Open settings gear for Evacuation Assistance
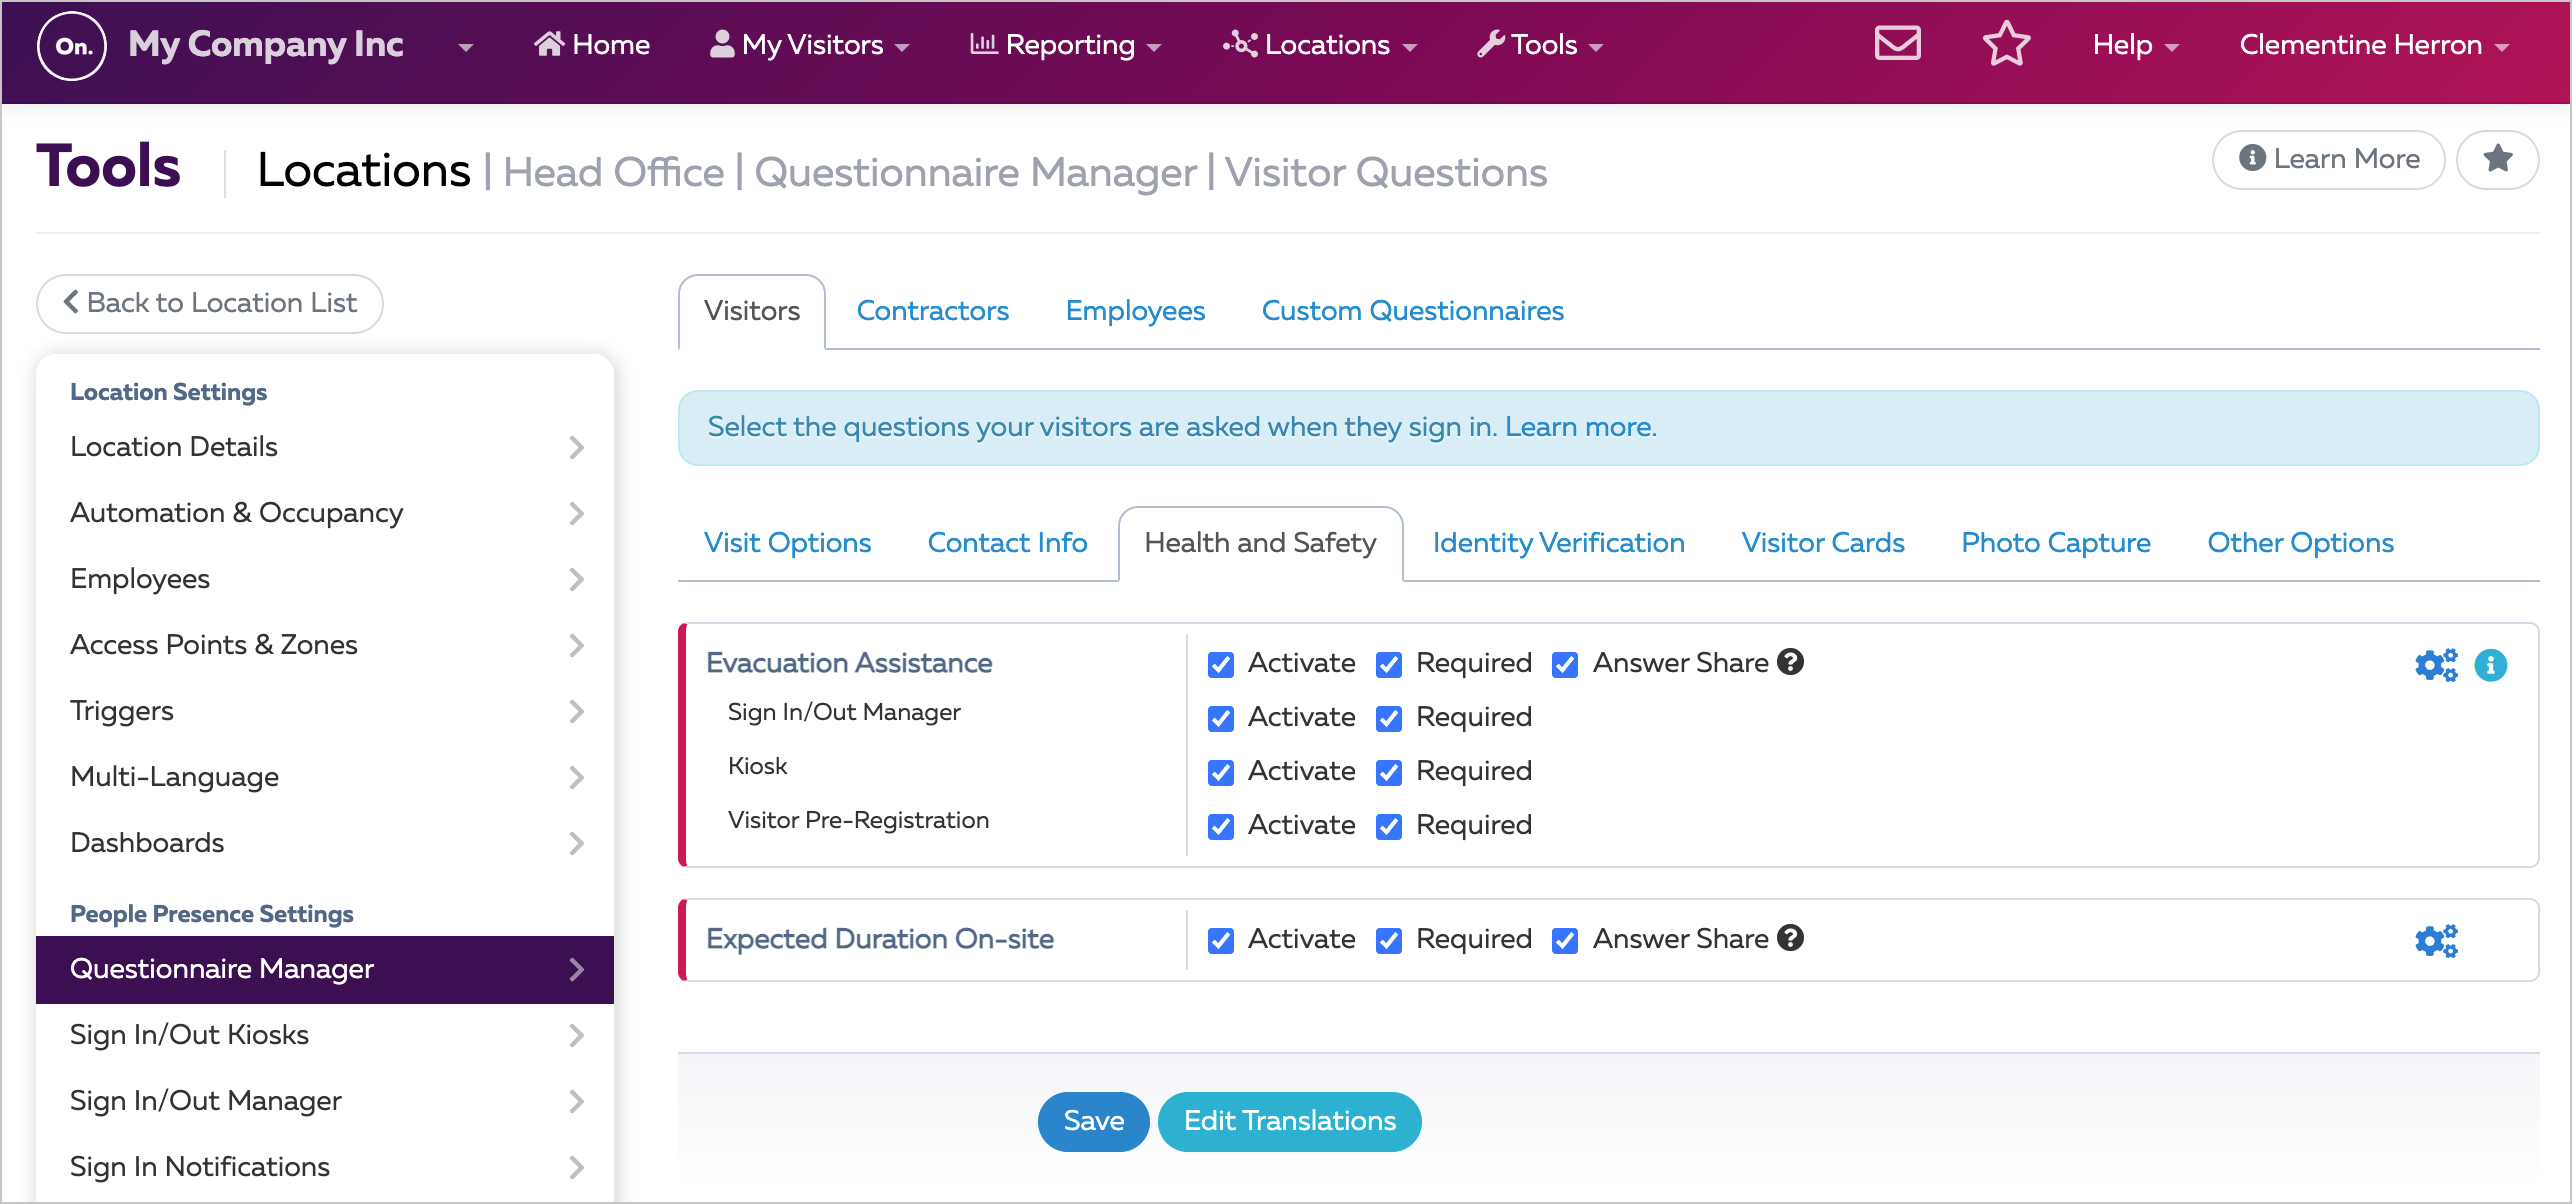This screenshot has width=2572, height=1204. pyautogui.click(x=2435, y=664)
